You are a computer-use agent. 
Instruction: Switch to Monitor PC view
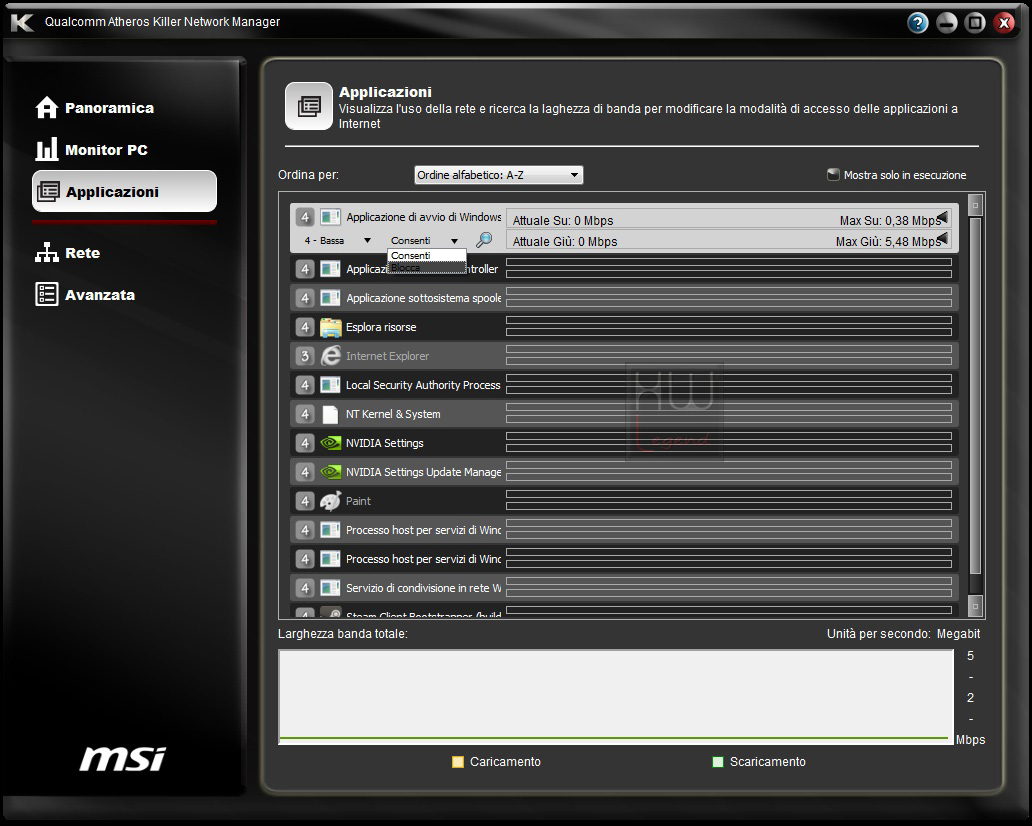(x=91, y=150)
